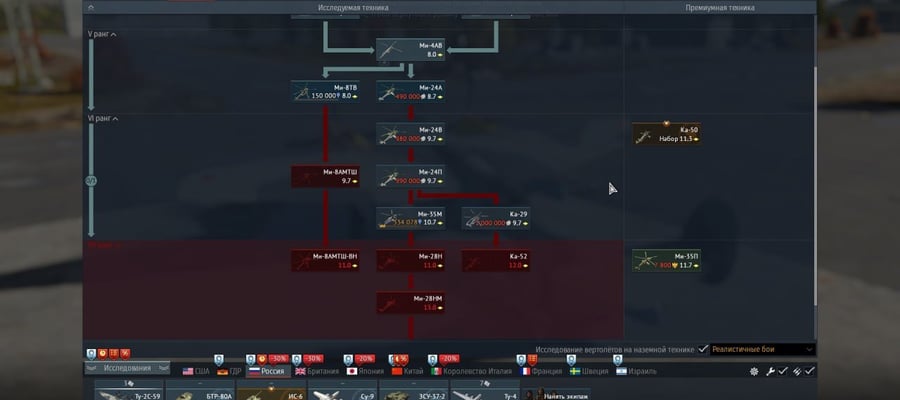Image resolution: width=900 pixels, height=400 pixels.
Task: Collapse the research tree with top-left chevron
Action: (x=91, y=7)
